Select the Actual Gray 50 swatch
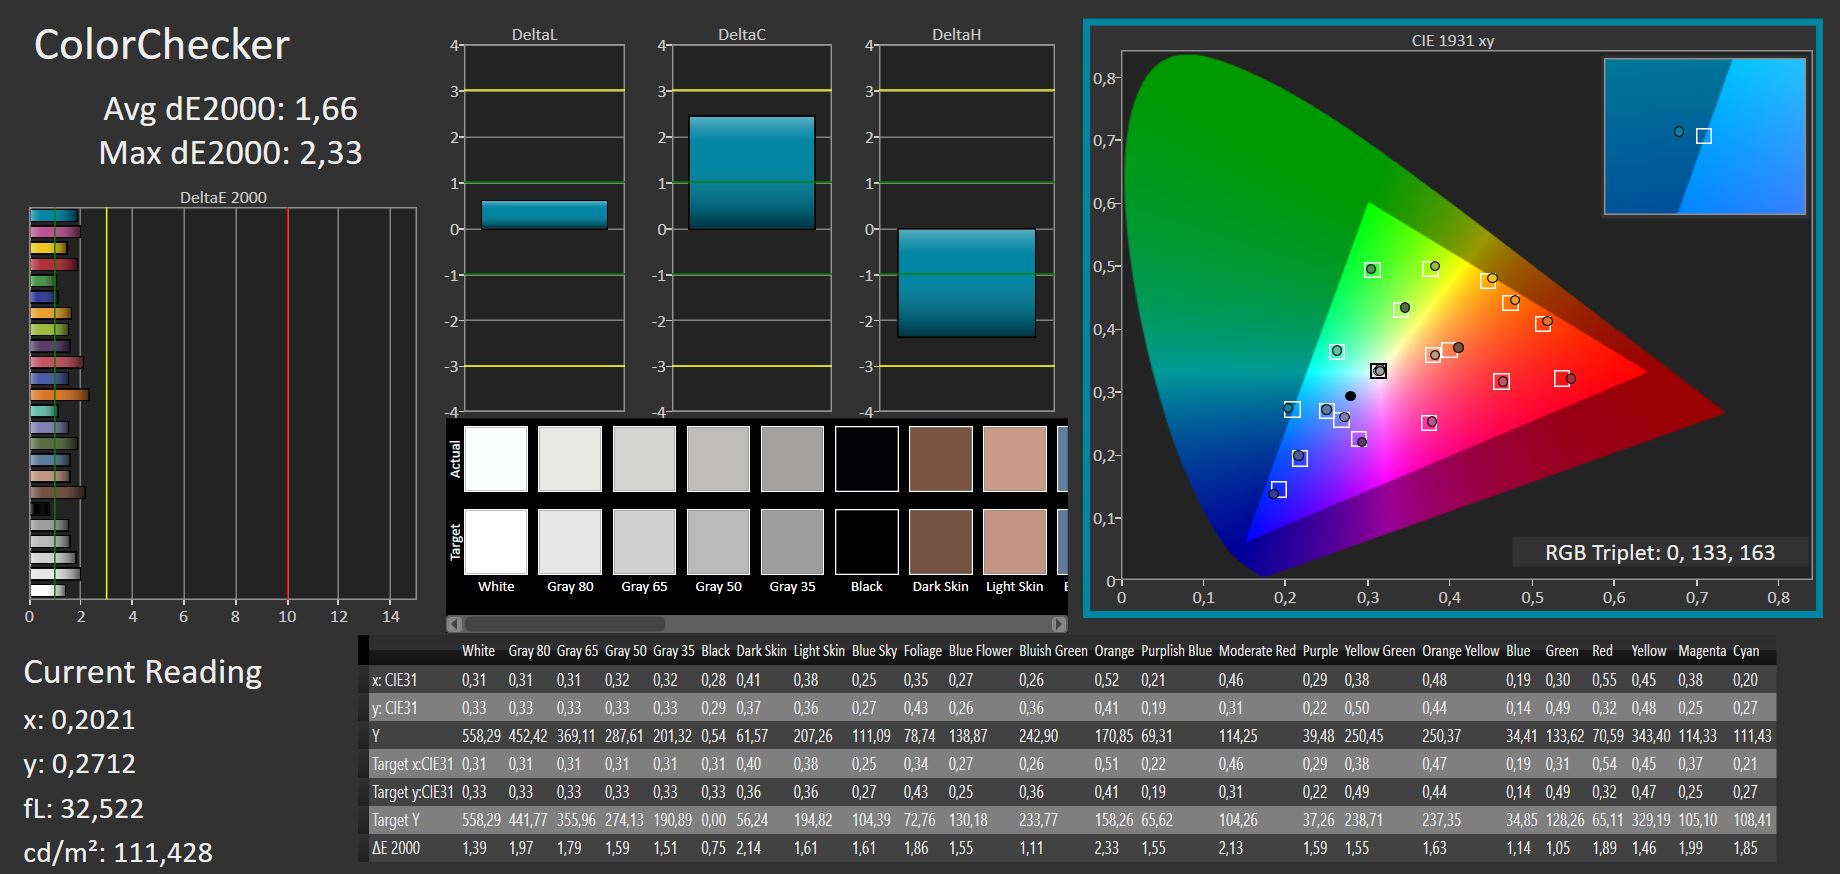 718,459
